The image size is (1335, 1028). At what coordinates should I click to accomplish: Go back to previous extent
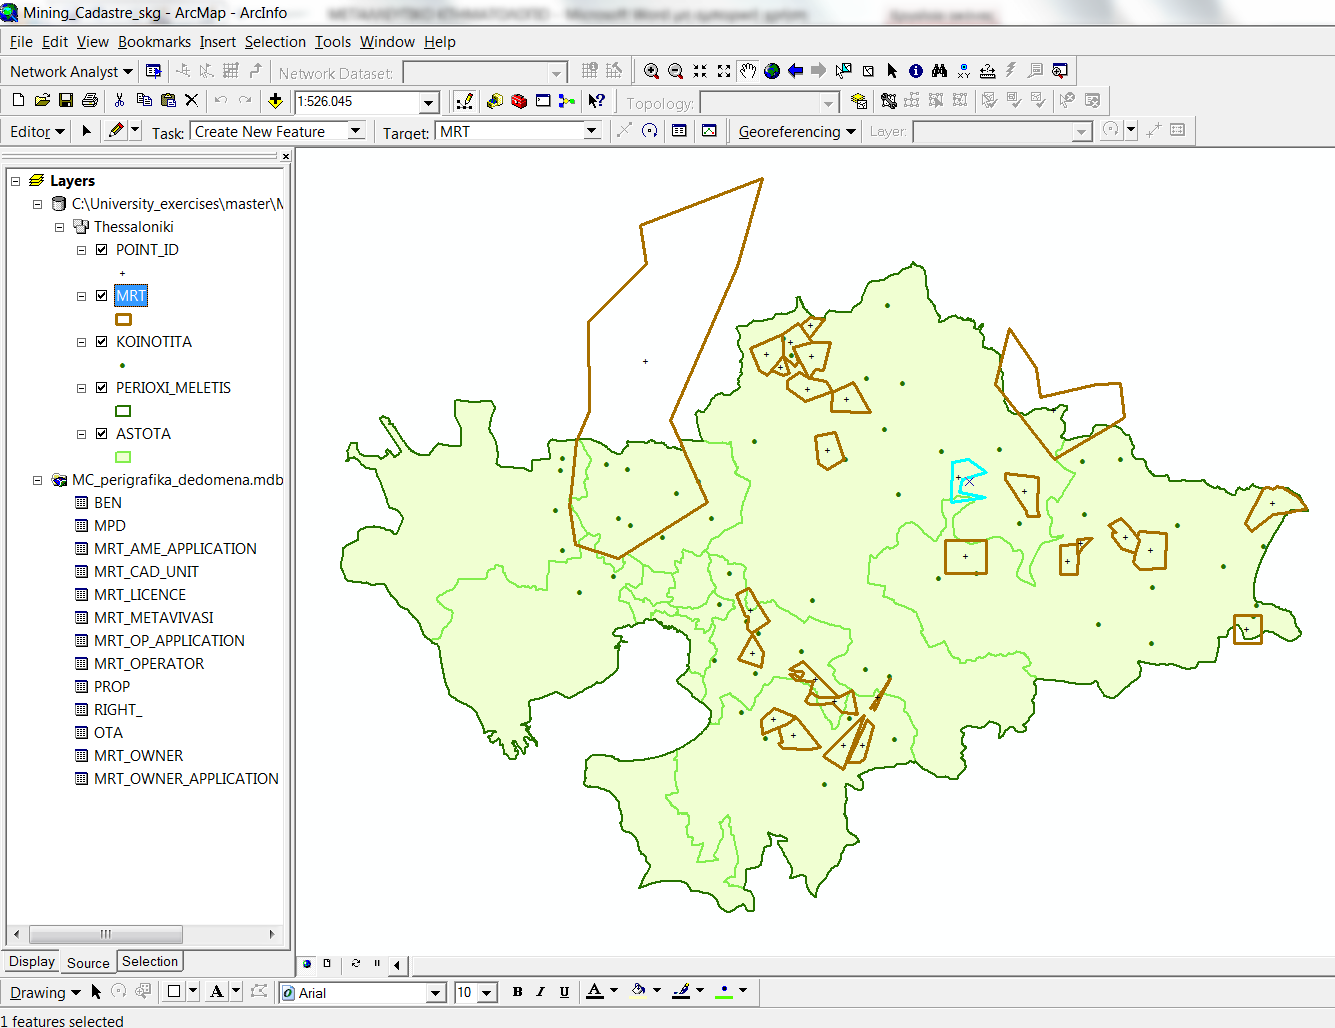click(796, 71)
